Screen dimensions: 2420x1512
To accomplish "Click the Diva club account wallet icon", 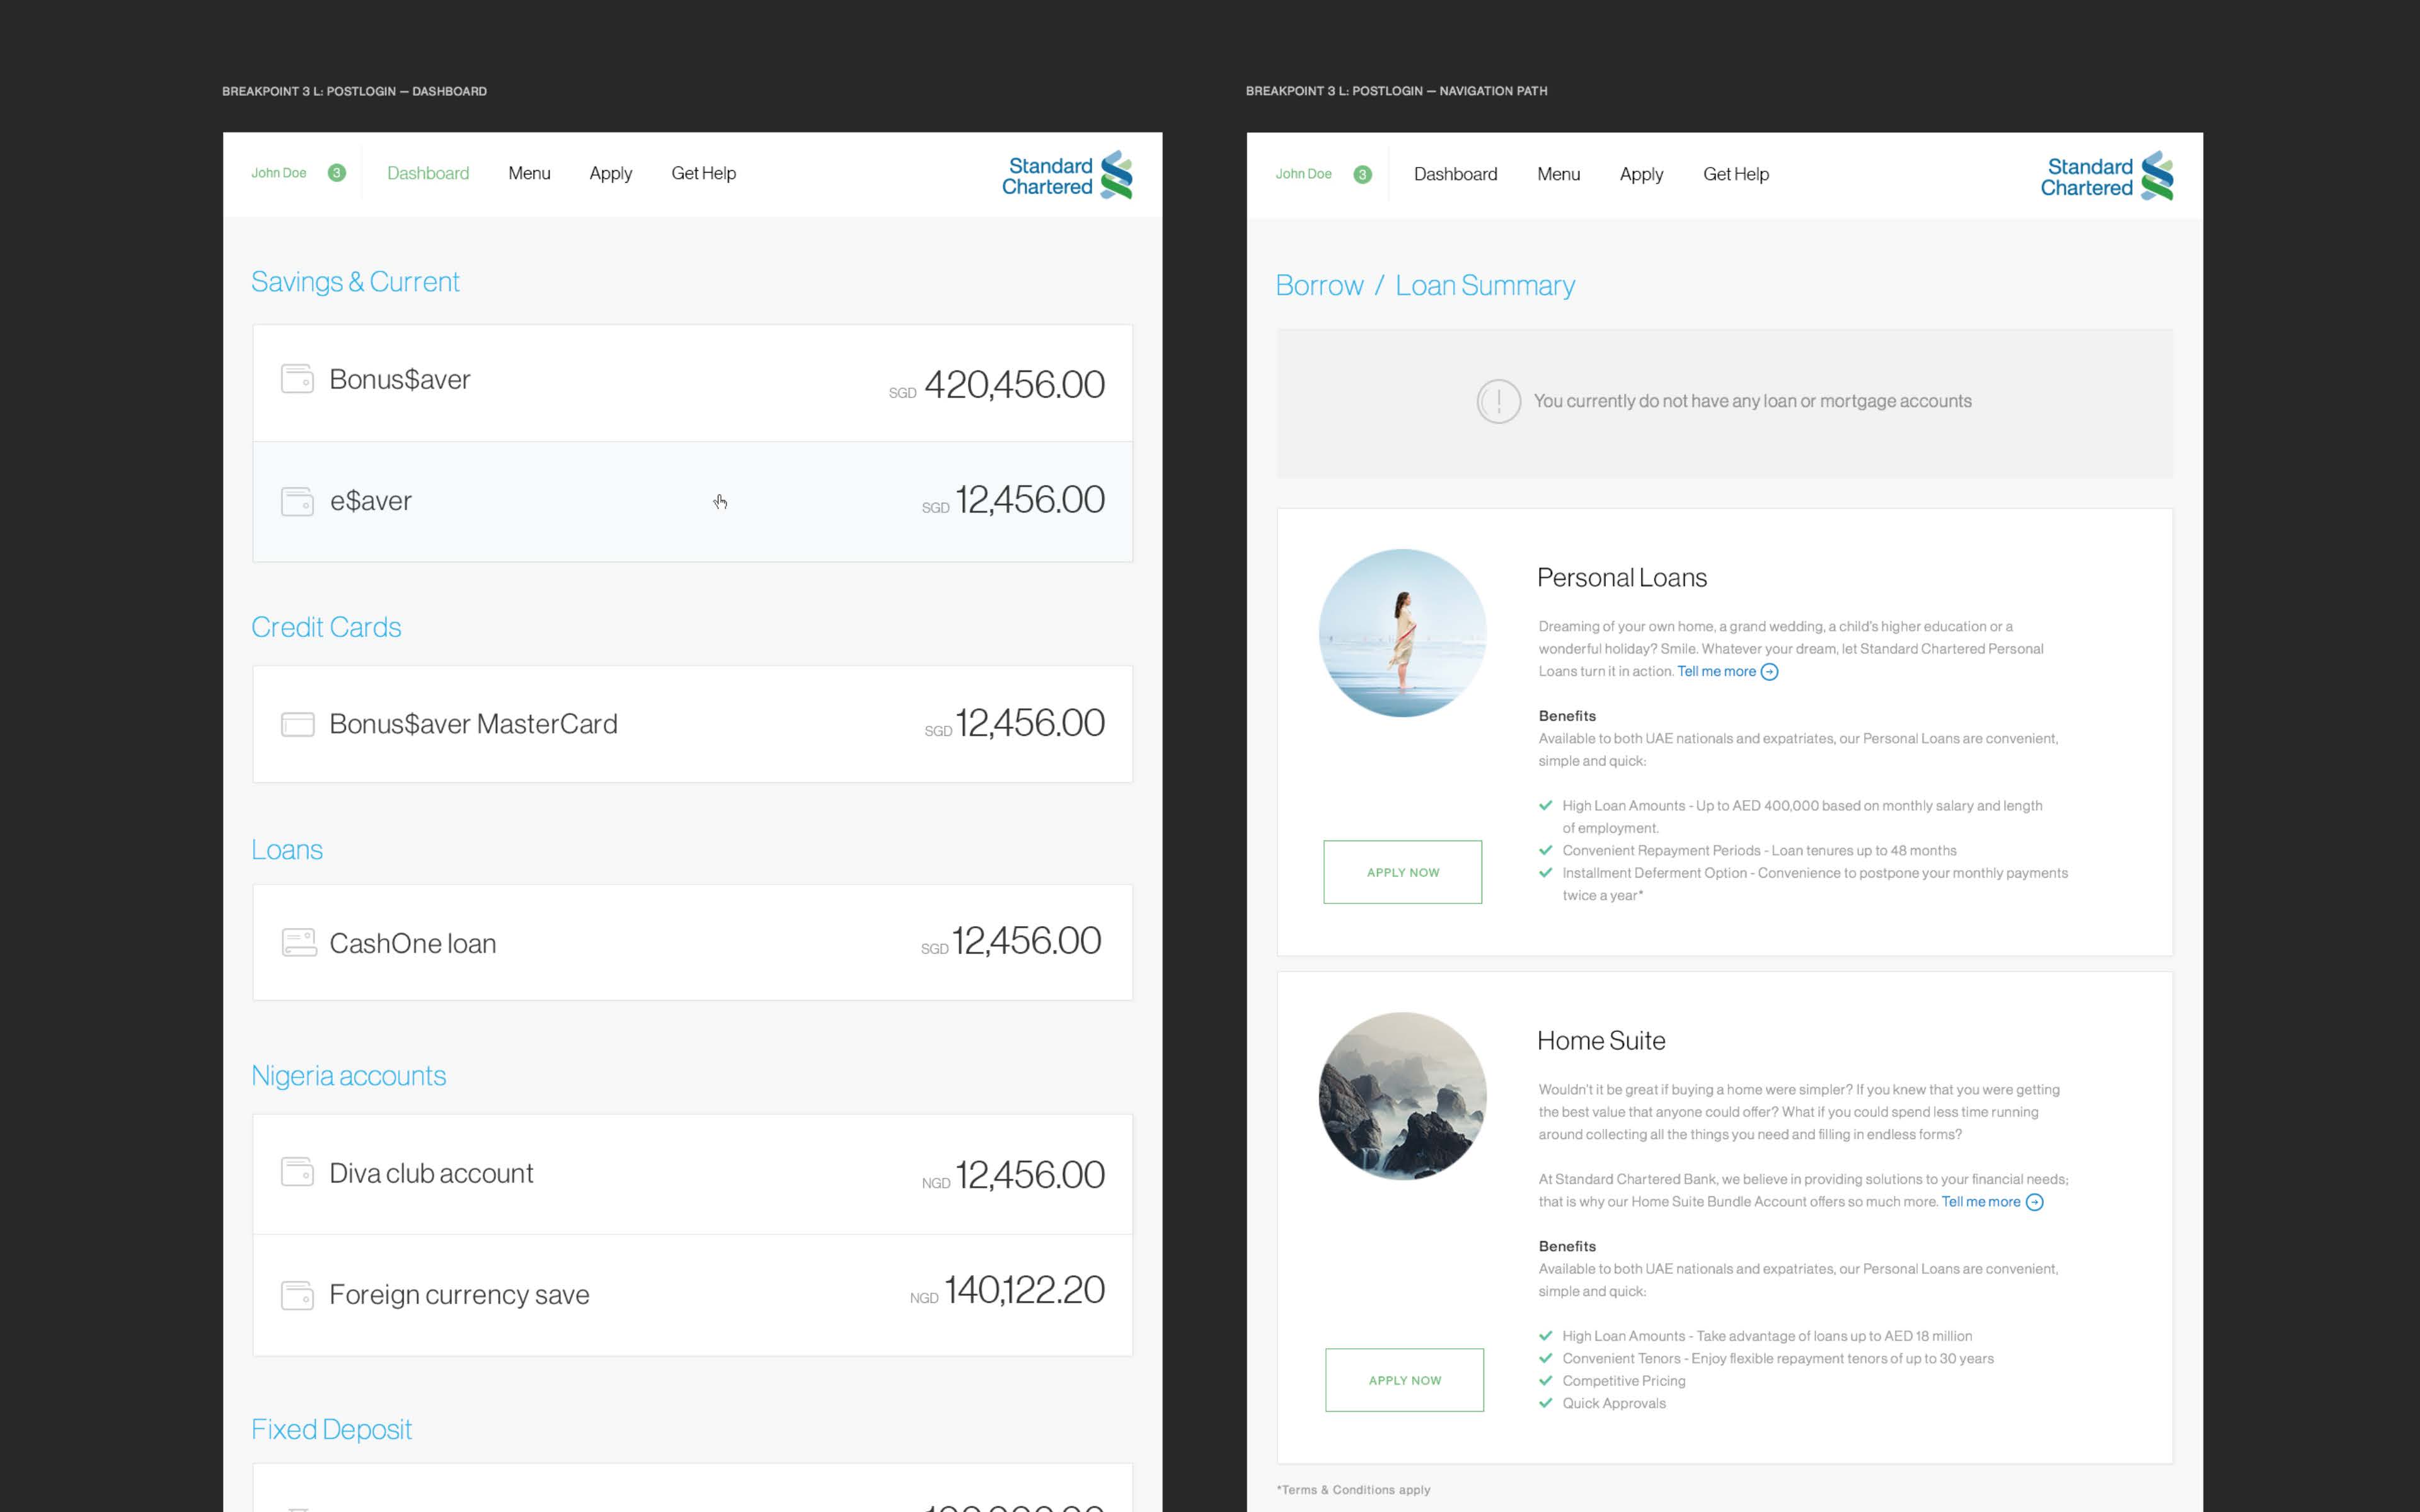I will 297,1172.
